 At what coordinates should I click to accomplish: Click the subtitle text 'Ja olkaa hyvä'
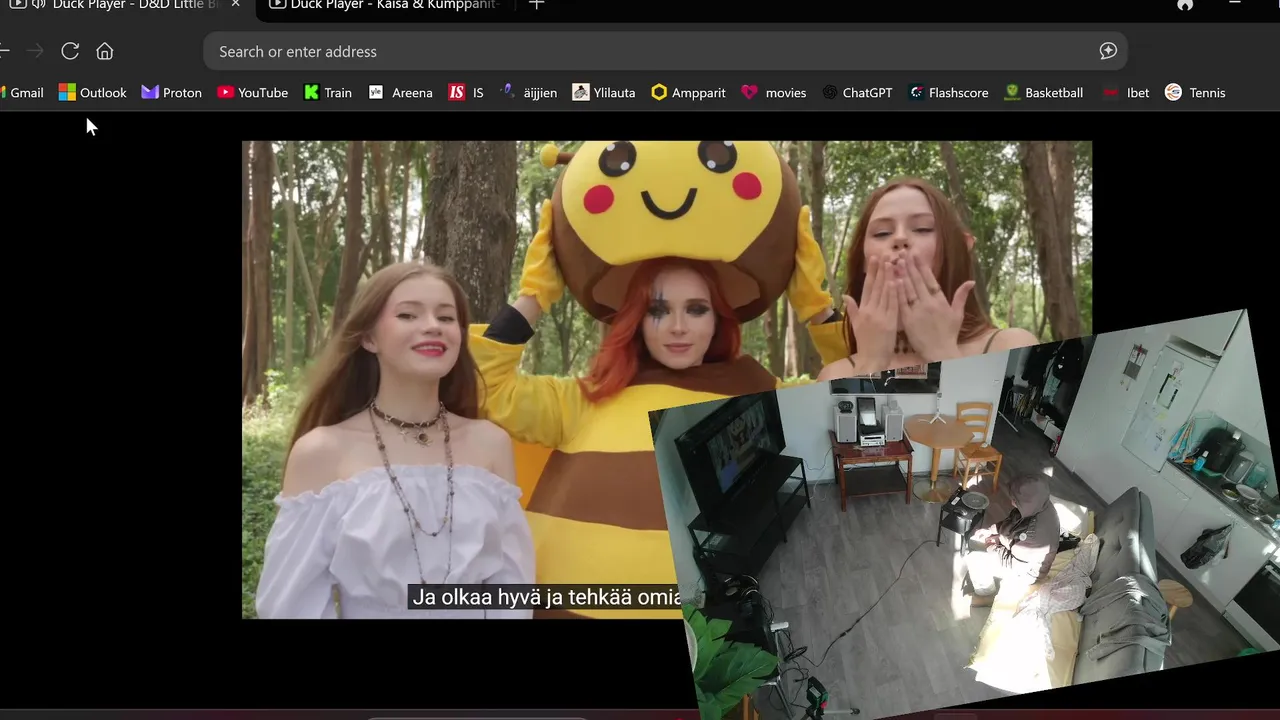475,597
